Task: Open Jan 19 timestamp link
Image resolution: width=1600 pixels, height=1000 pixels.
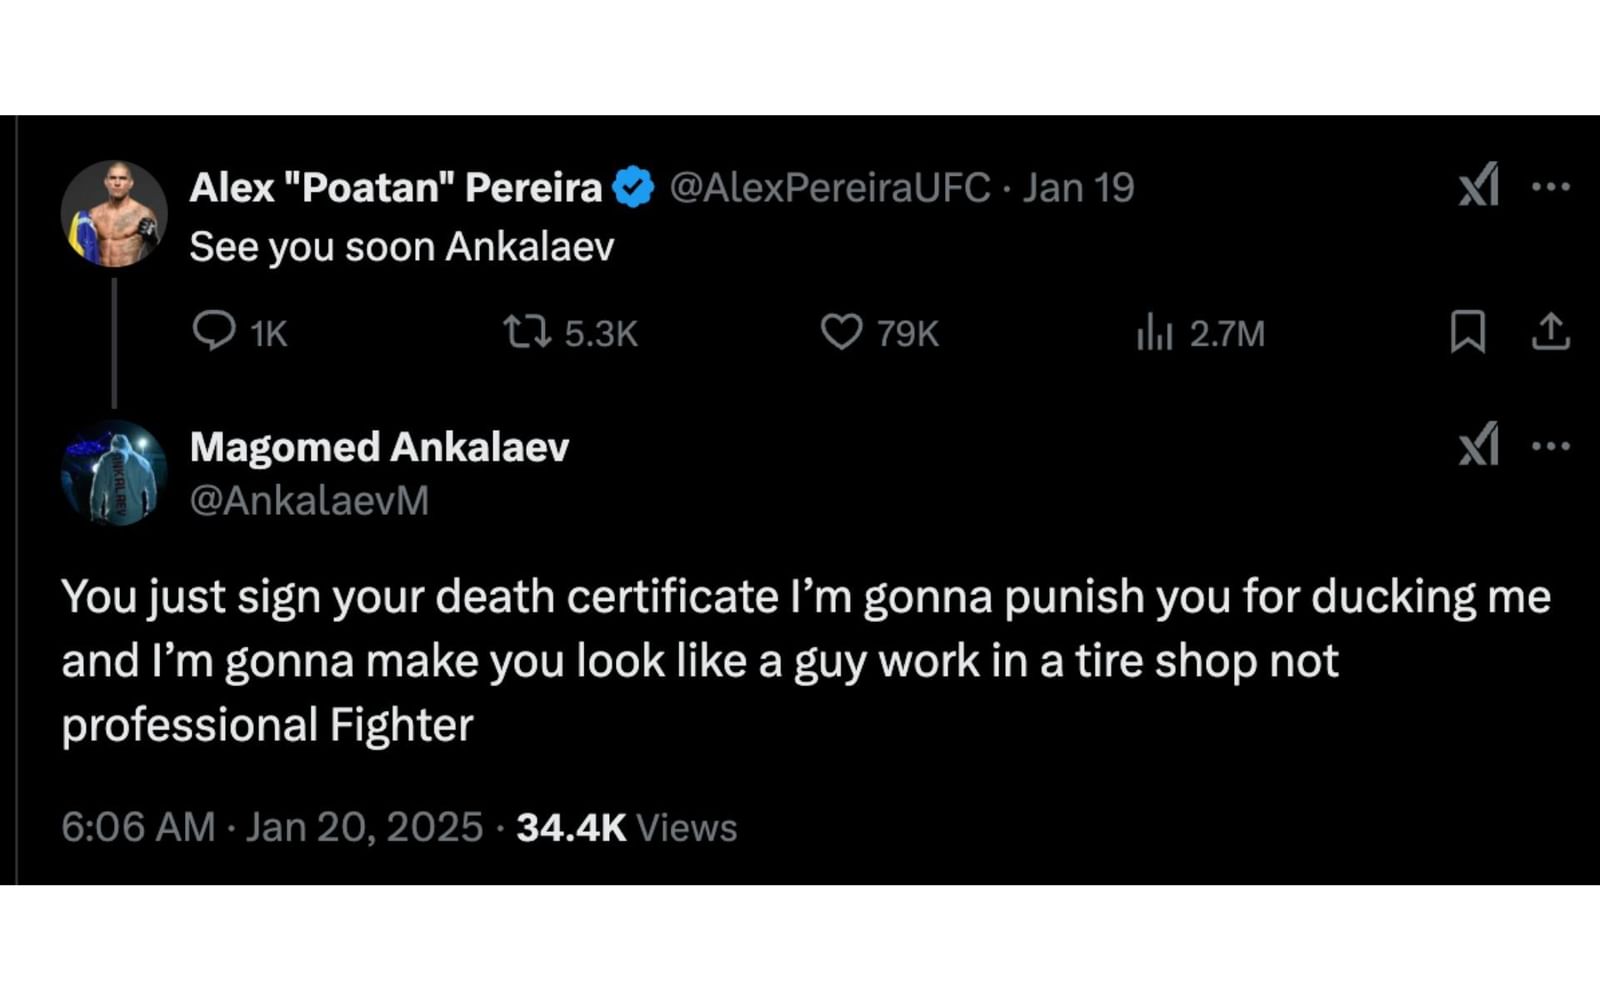Action: [x=1077, y=186]
